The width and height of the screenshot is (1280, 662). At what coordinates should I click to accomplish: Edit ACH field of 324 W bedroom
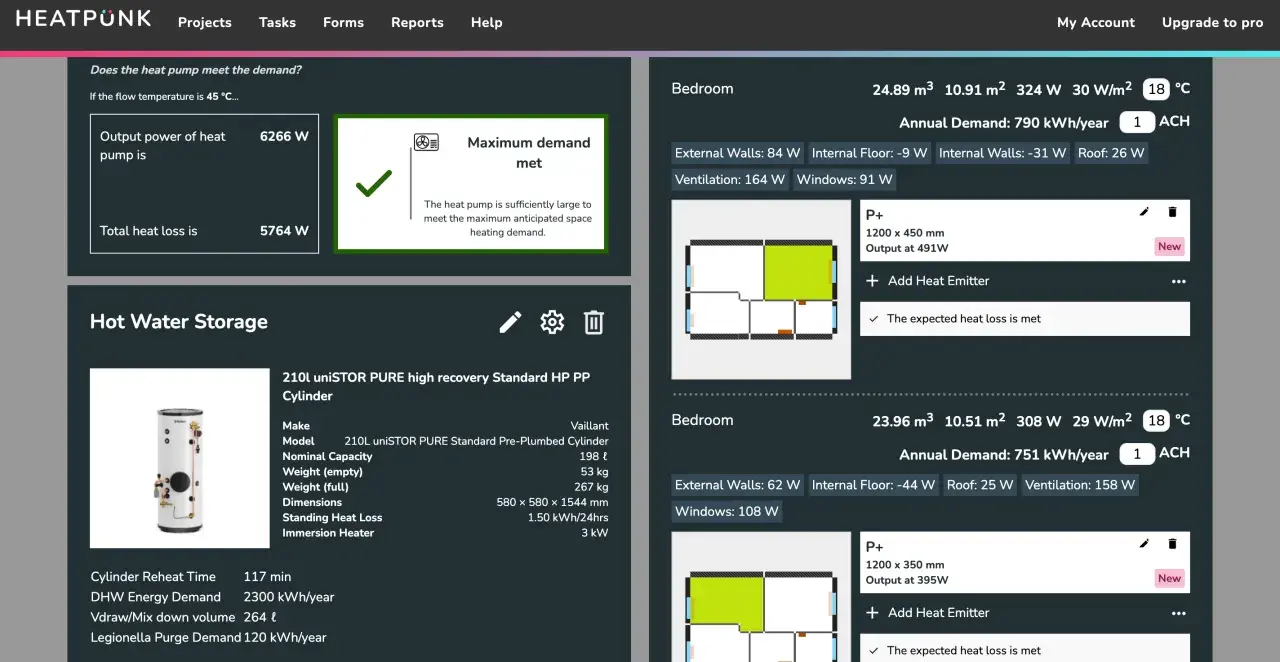[x=1137, y=122]
